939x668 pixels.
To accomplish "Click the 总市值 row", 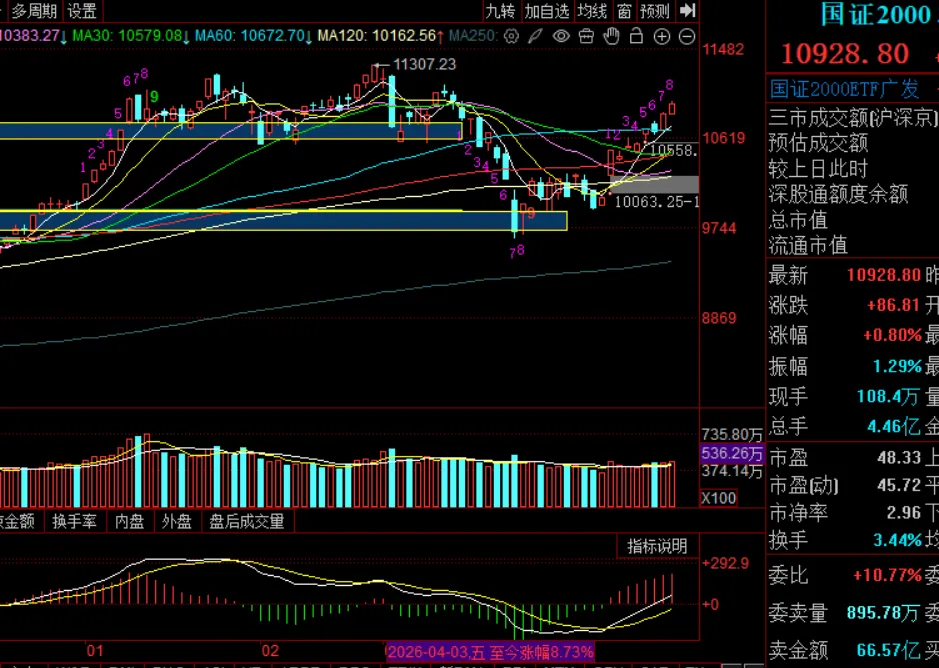I will 798,220.
